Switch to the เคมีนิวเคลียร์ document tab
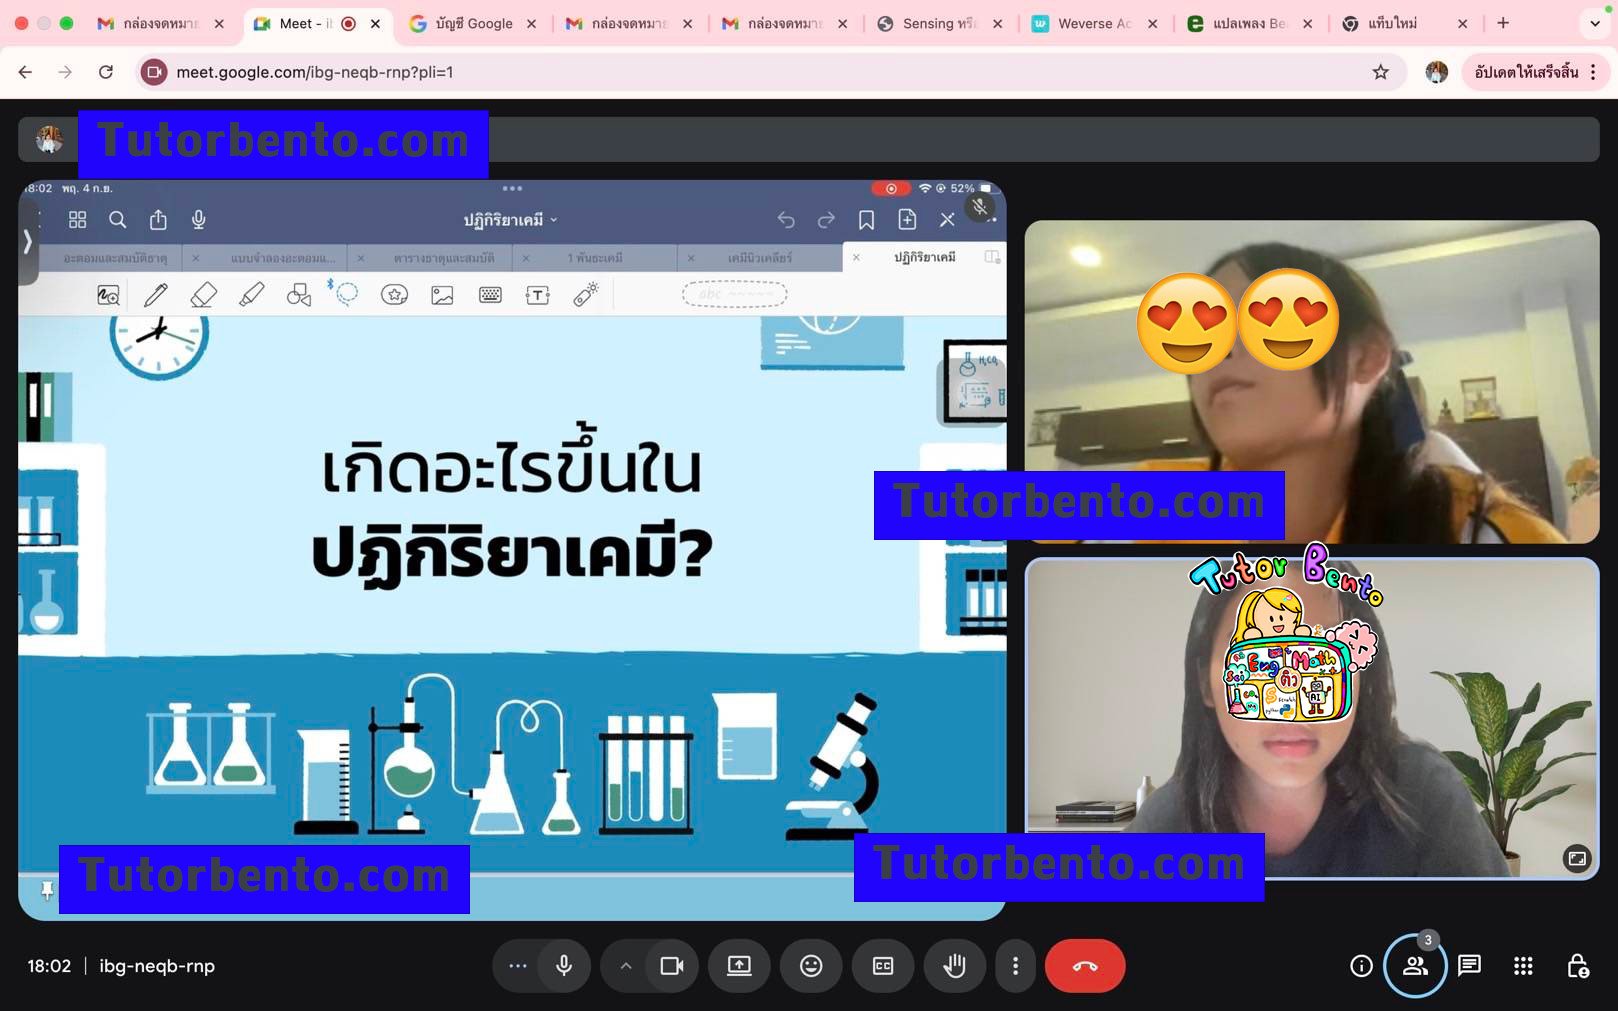1618x1011 pixels. 760,258
